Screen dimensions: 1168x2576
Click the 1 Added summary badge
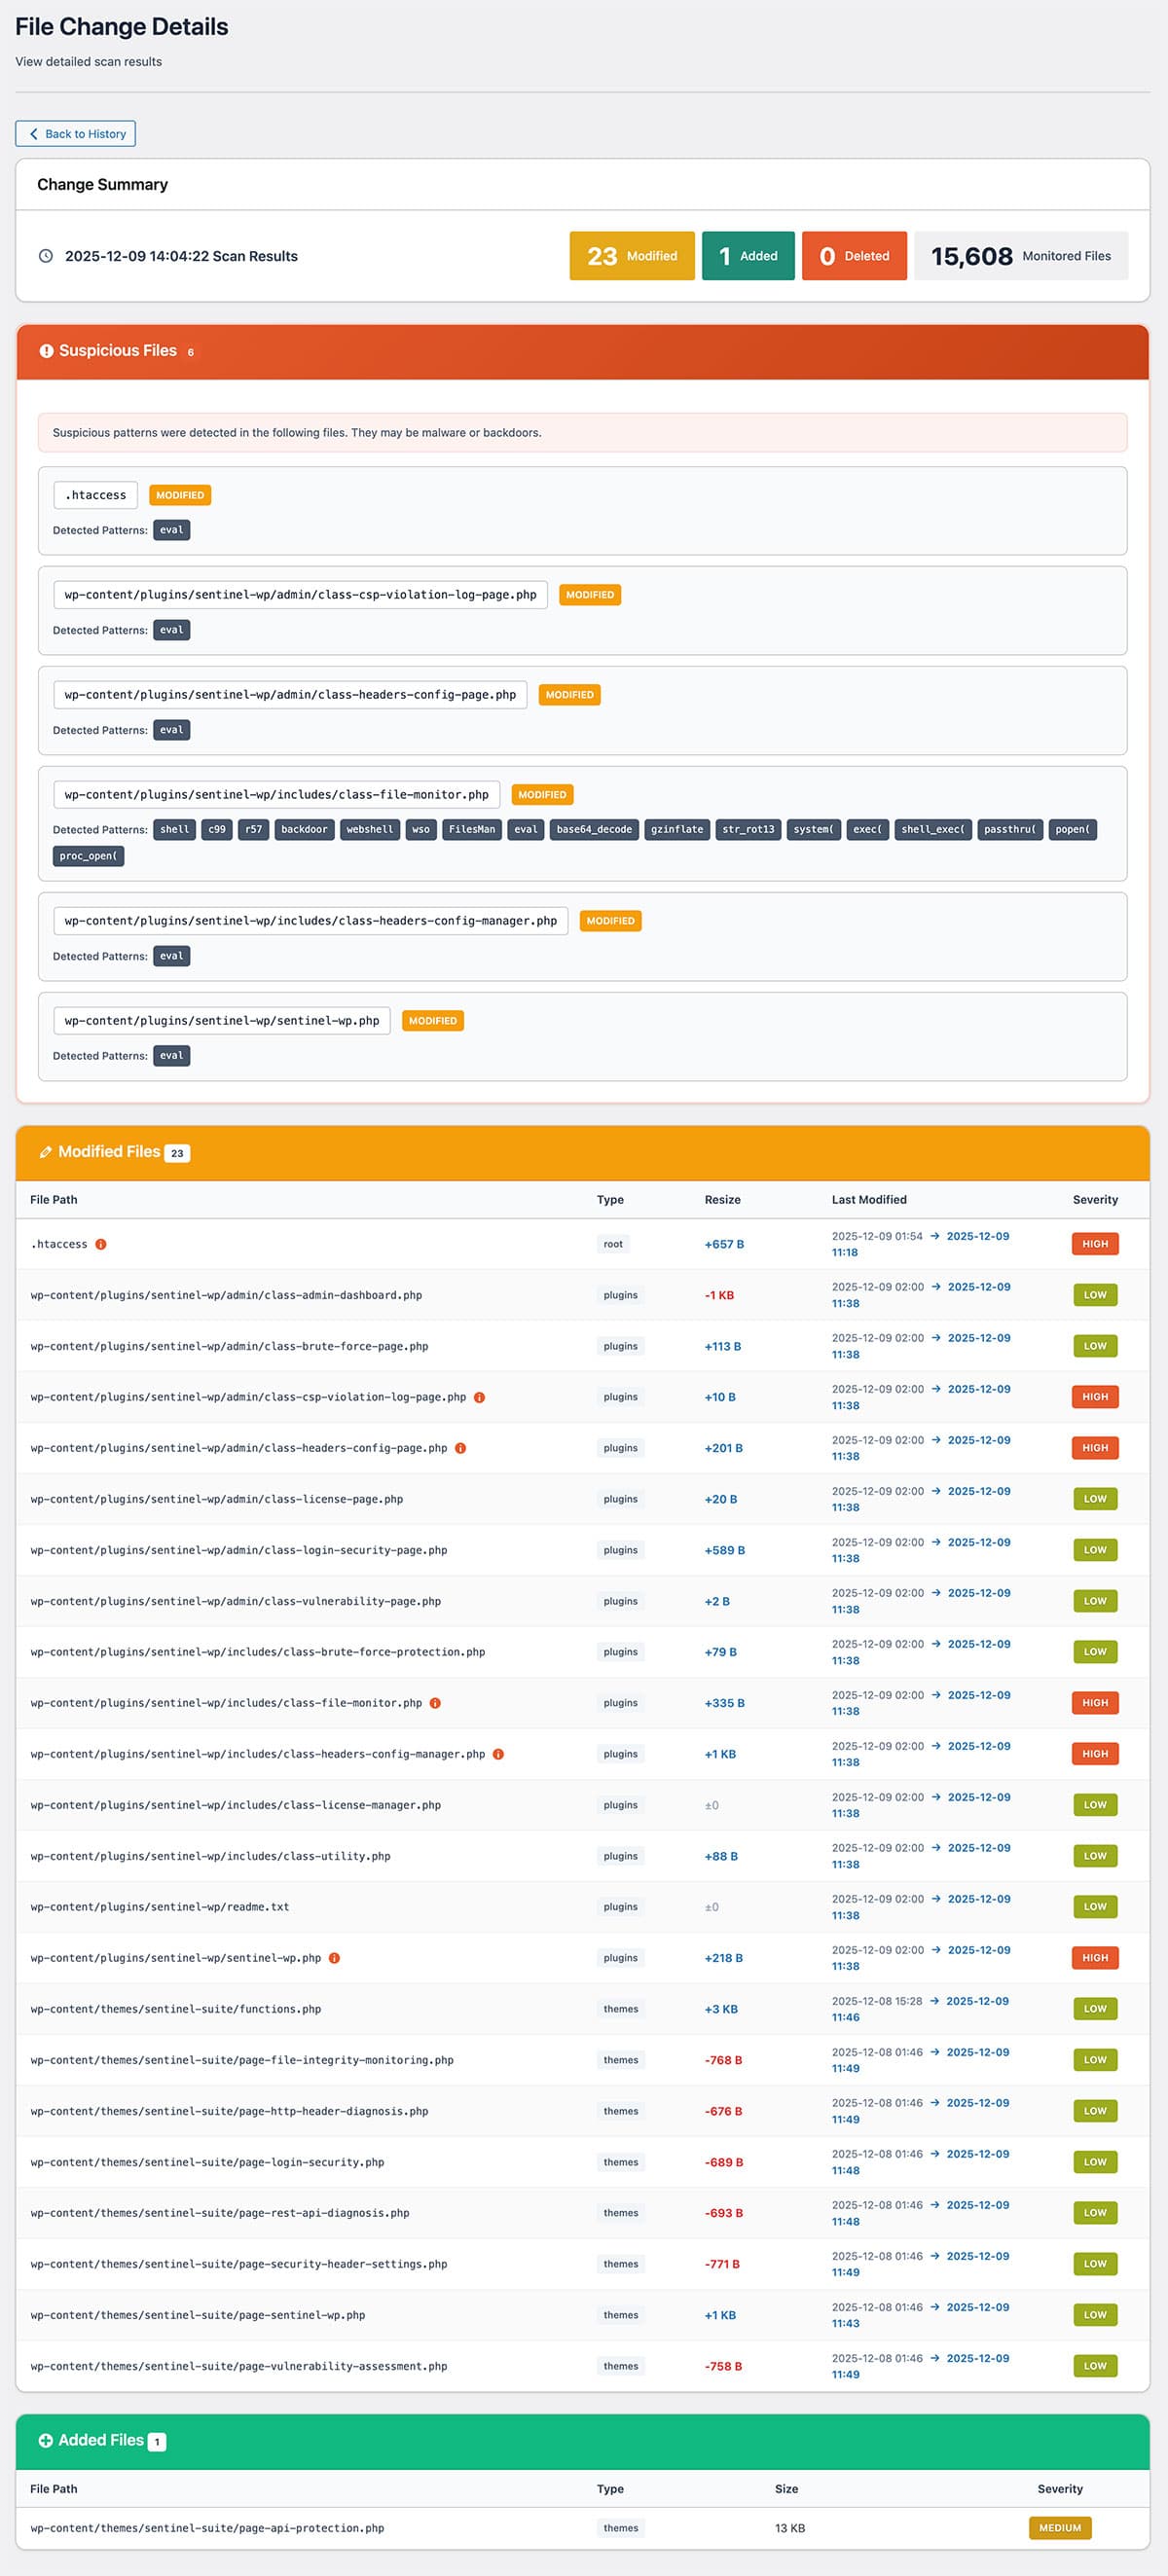point(748,256)
